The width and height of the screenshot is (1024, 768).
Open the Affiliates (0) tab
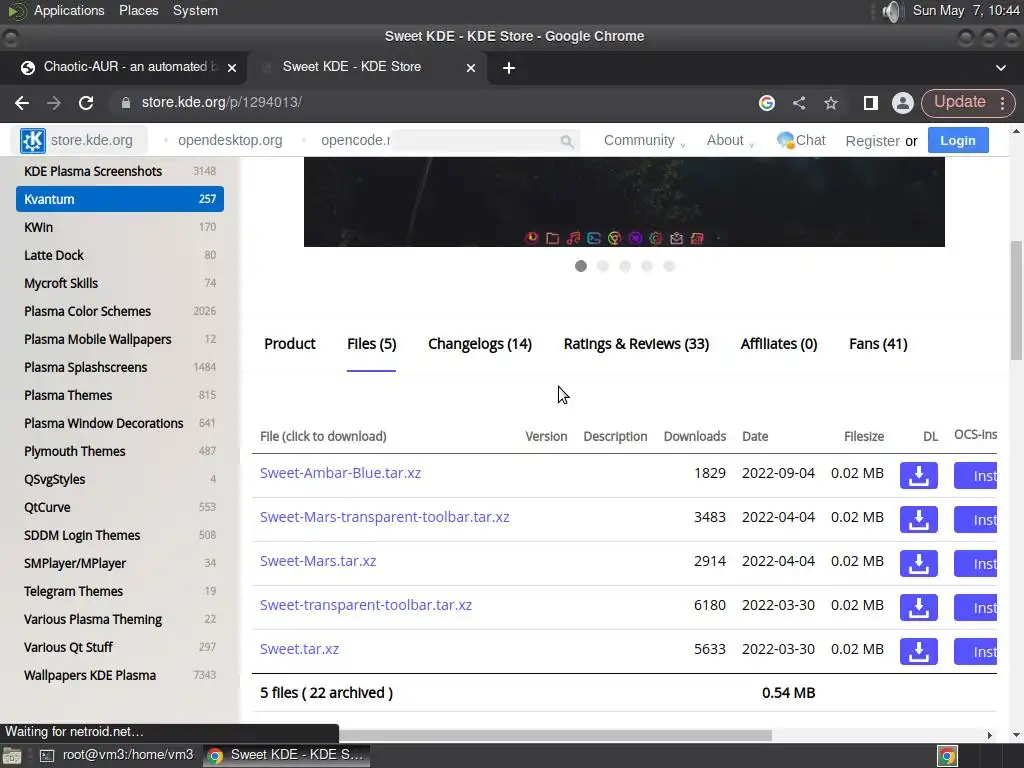click(x=778, y=344)
